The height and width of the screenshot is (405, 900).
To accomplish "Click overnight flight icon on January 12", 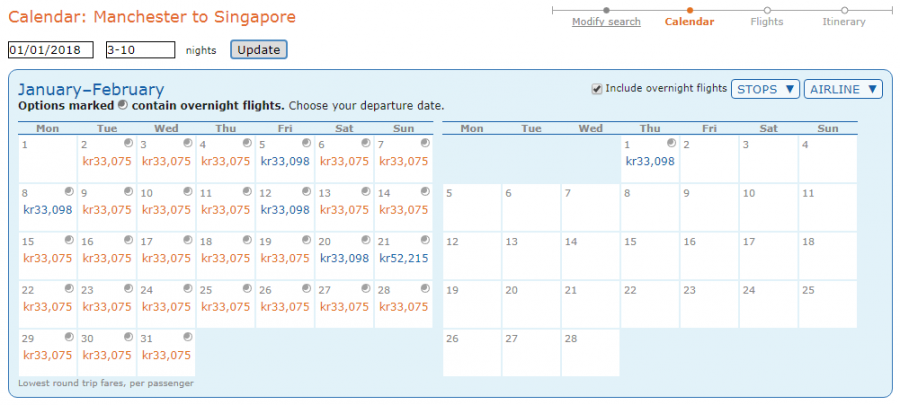I will [x=305, y=192].
